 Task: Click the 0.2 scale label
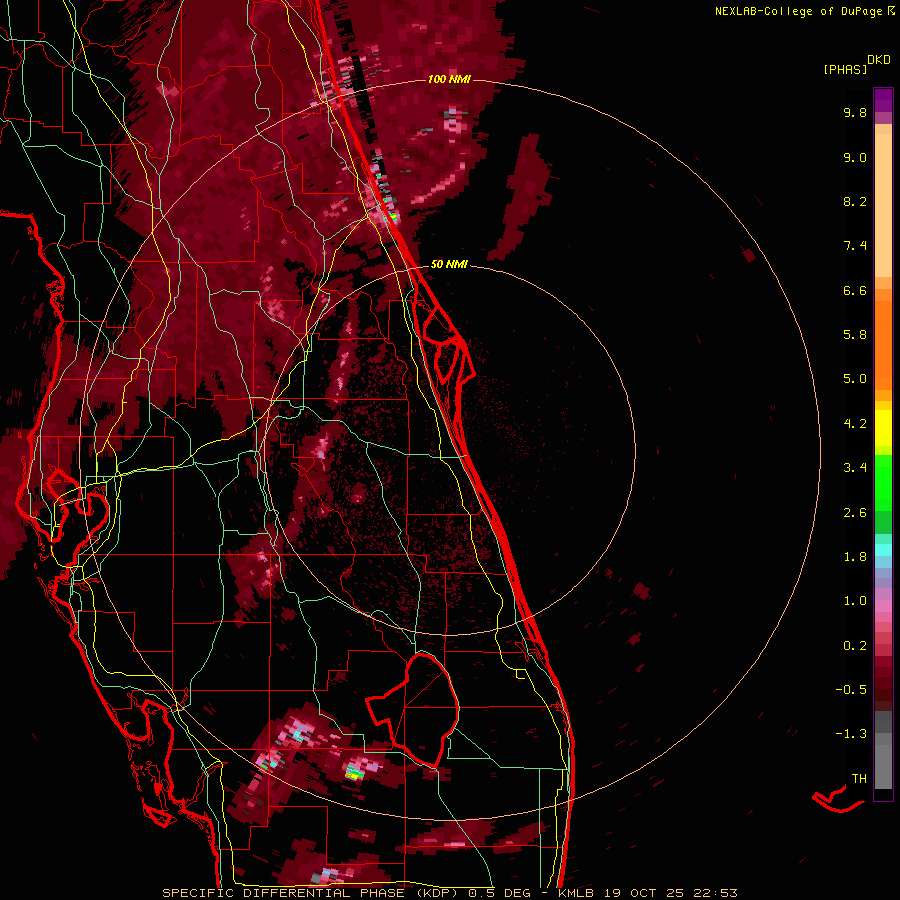(855, 646)
